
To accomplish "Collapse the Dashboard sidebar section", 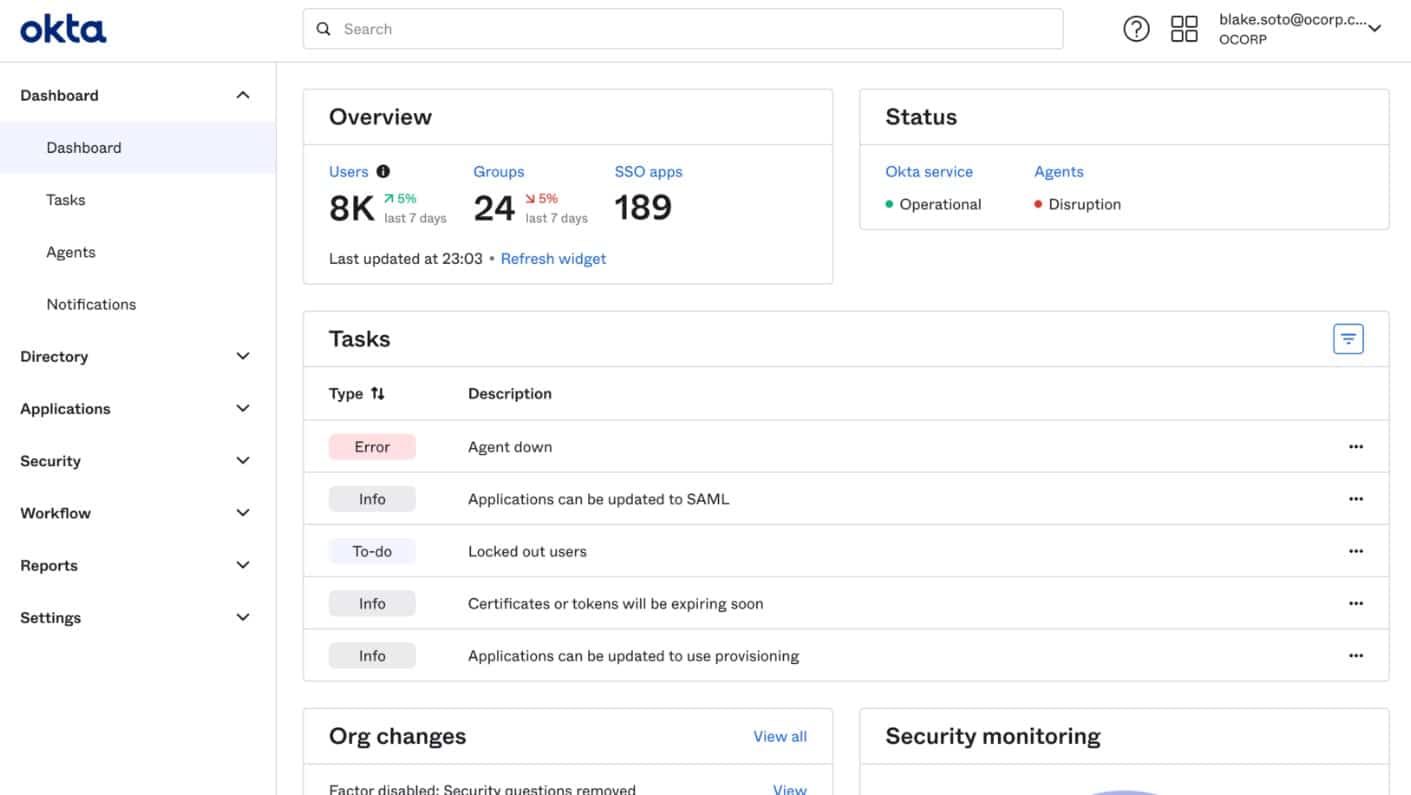I will tap(242, 95).
